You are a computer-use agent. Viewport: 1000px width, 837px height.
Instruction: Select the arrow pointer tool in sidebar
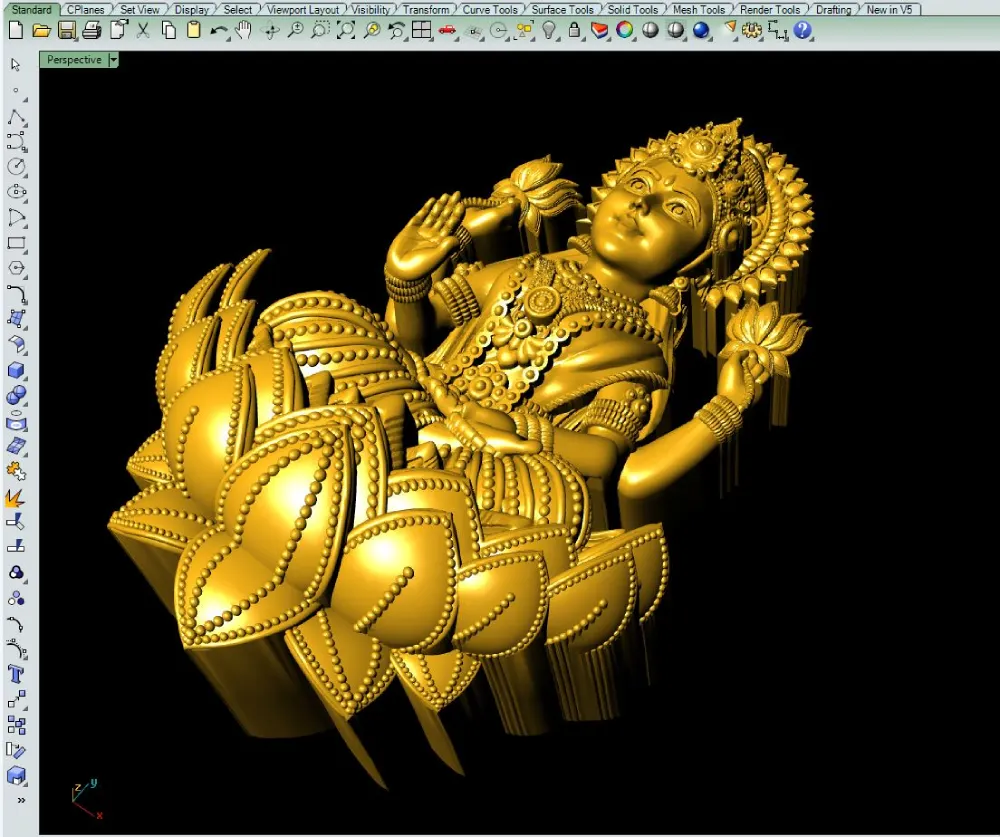[16, 65]
